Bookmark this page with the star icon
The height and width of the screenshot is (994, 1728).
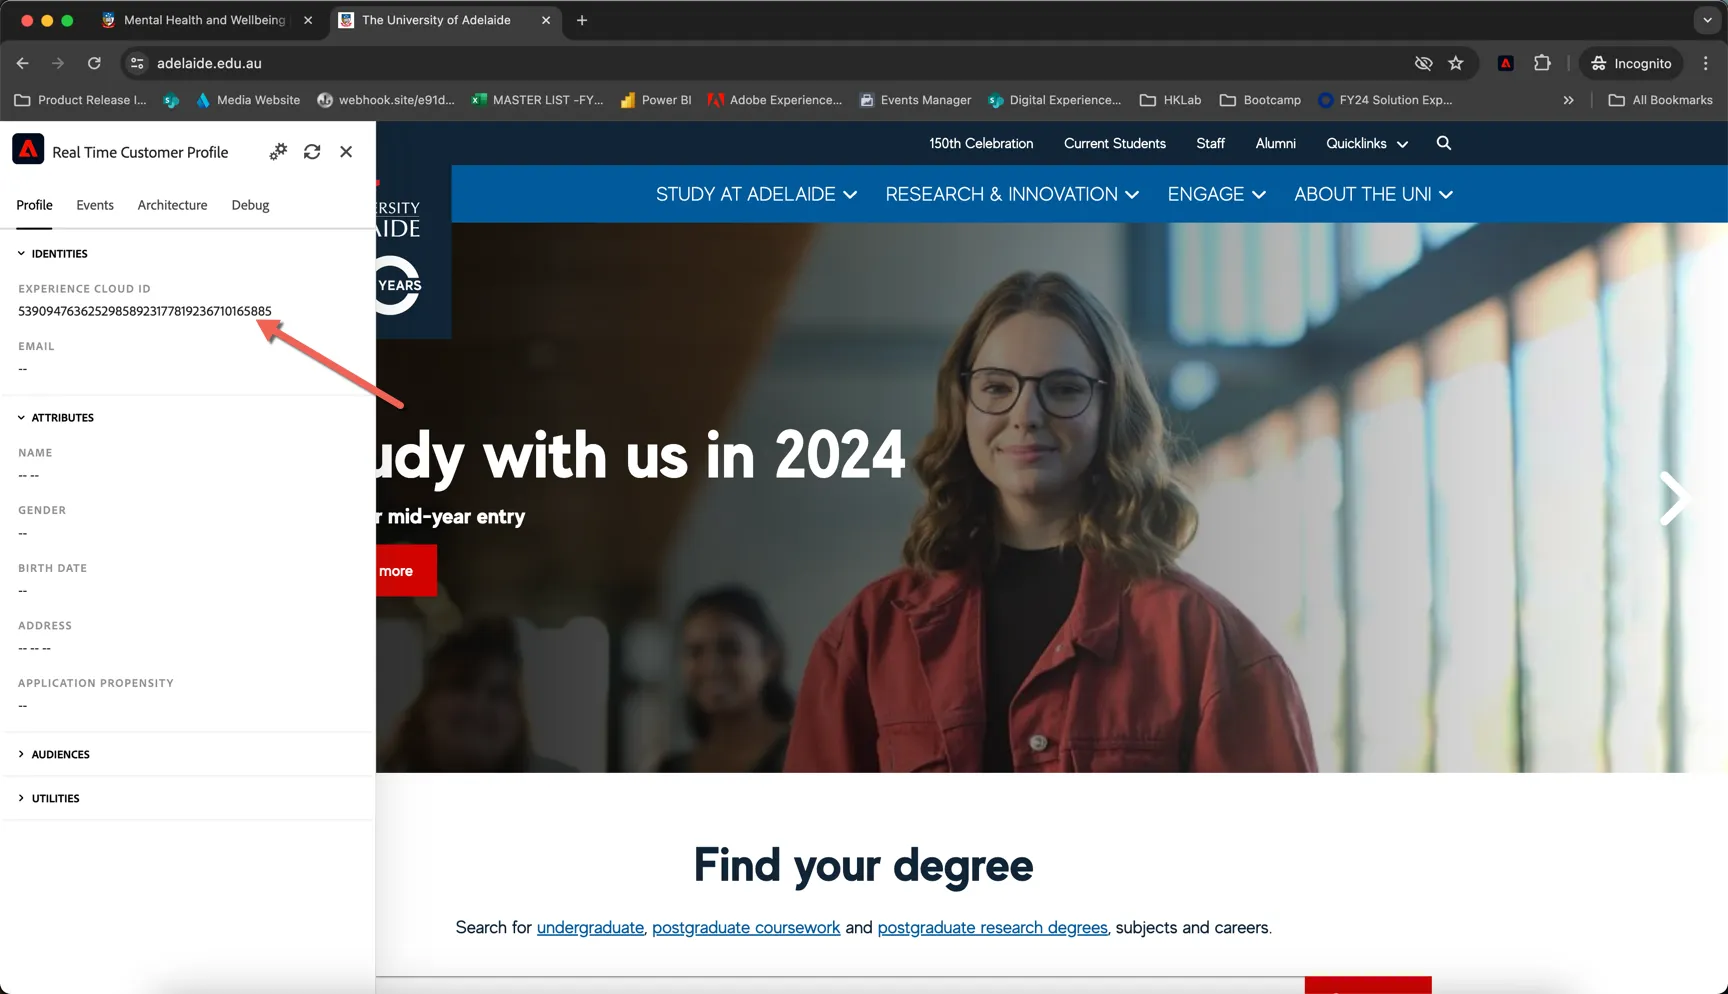[1456, 63]
